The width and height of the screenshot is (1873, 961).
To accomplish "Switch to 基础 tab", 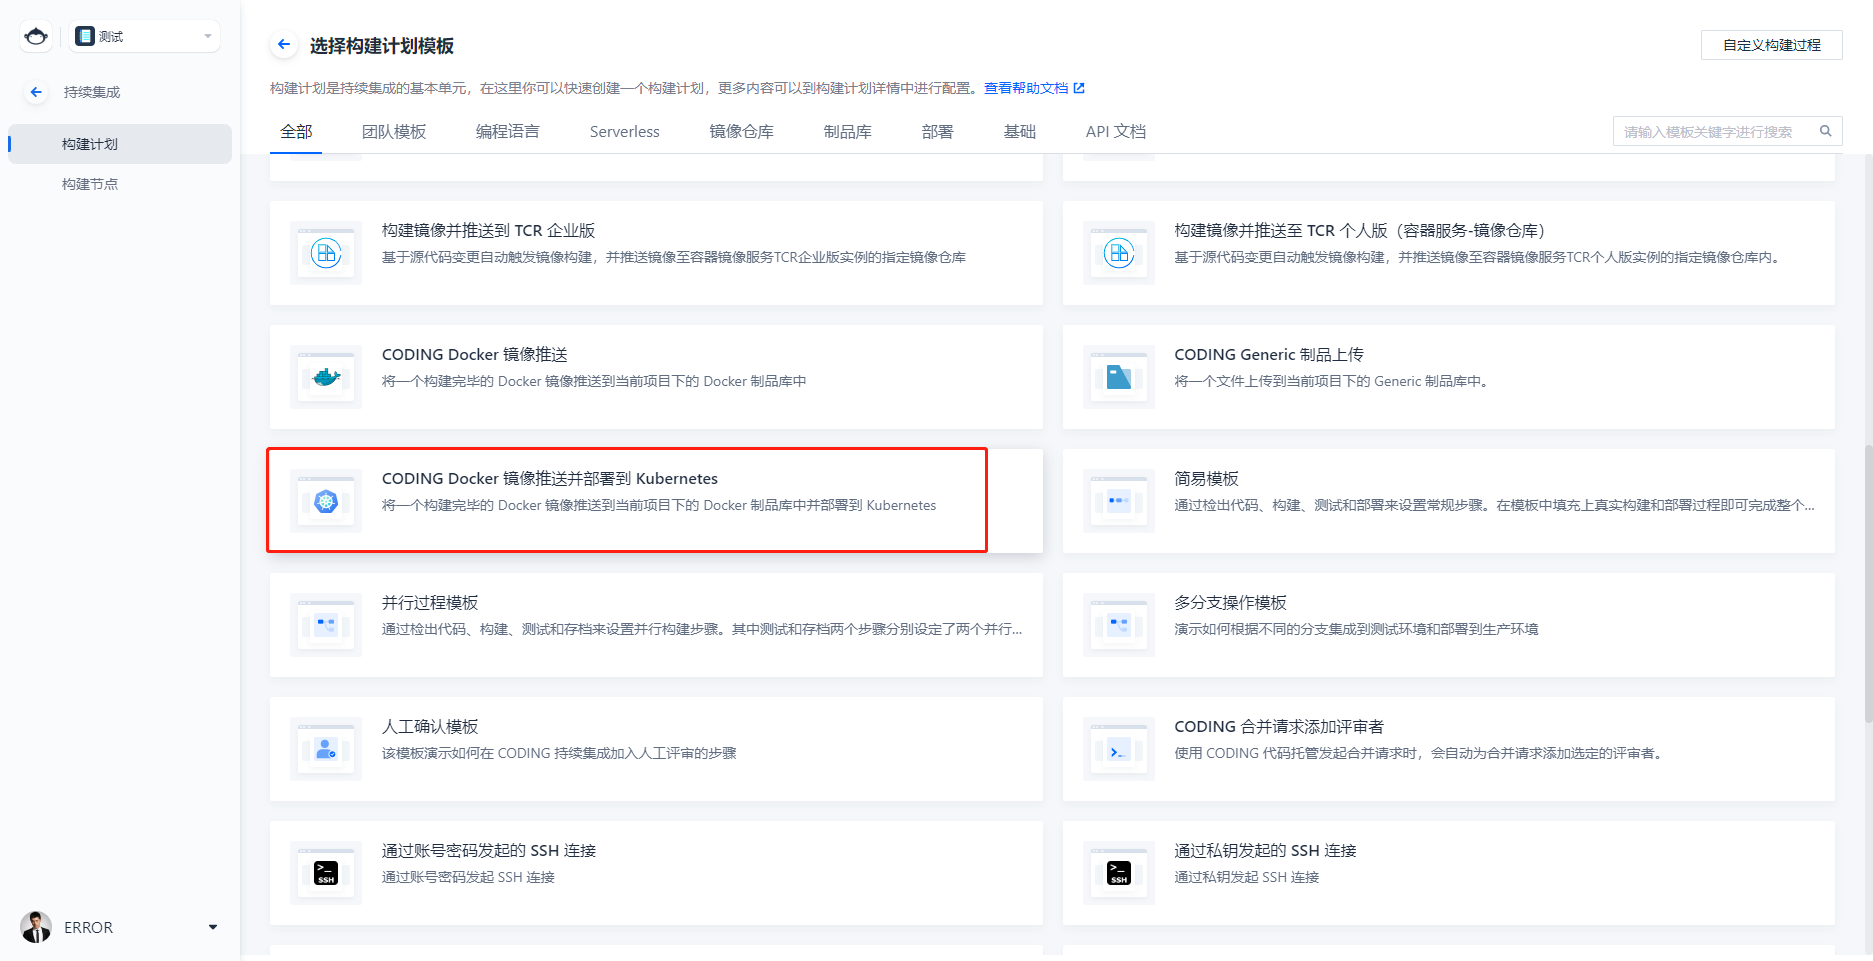I will tap(1020, 132).
